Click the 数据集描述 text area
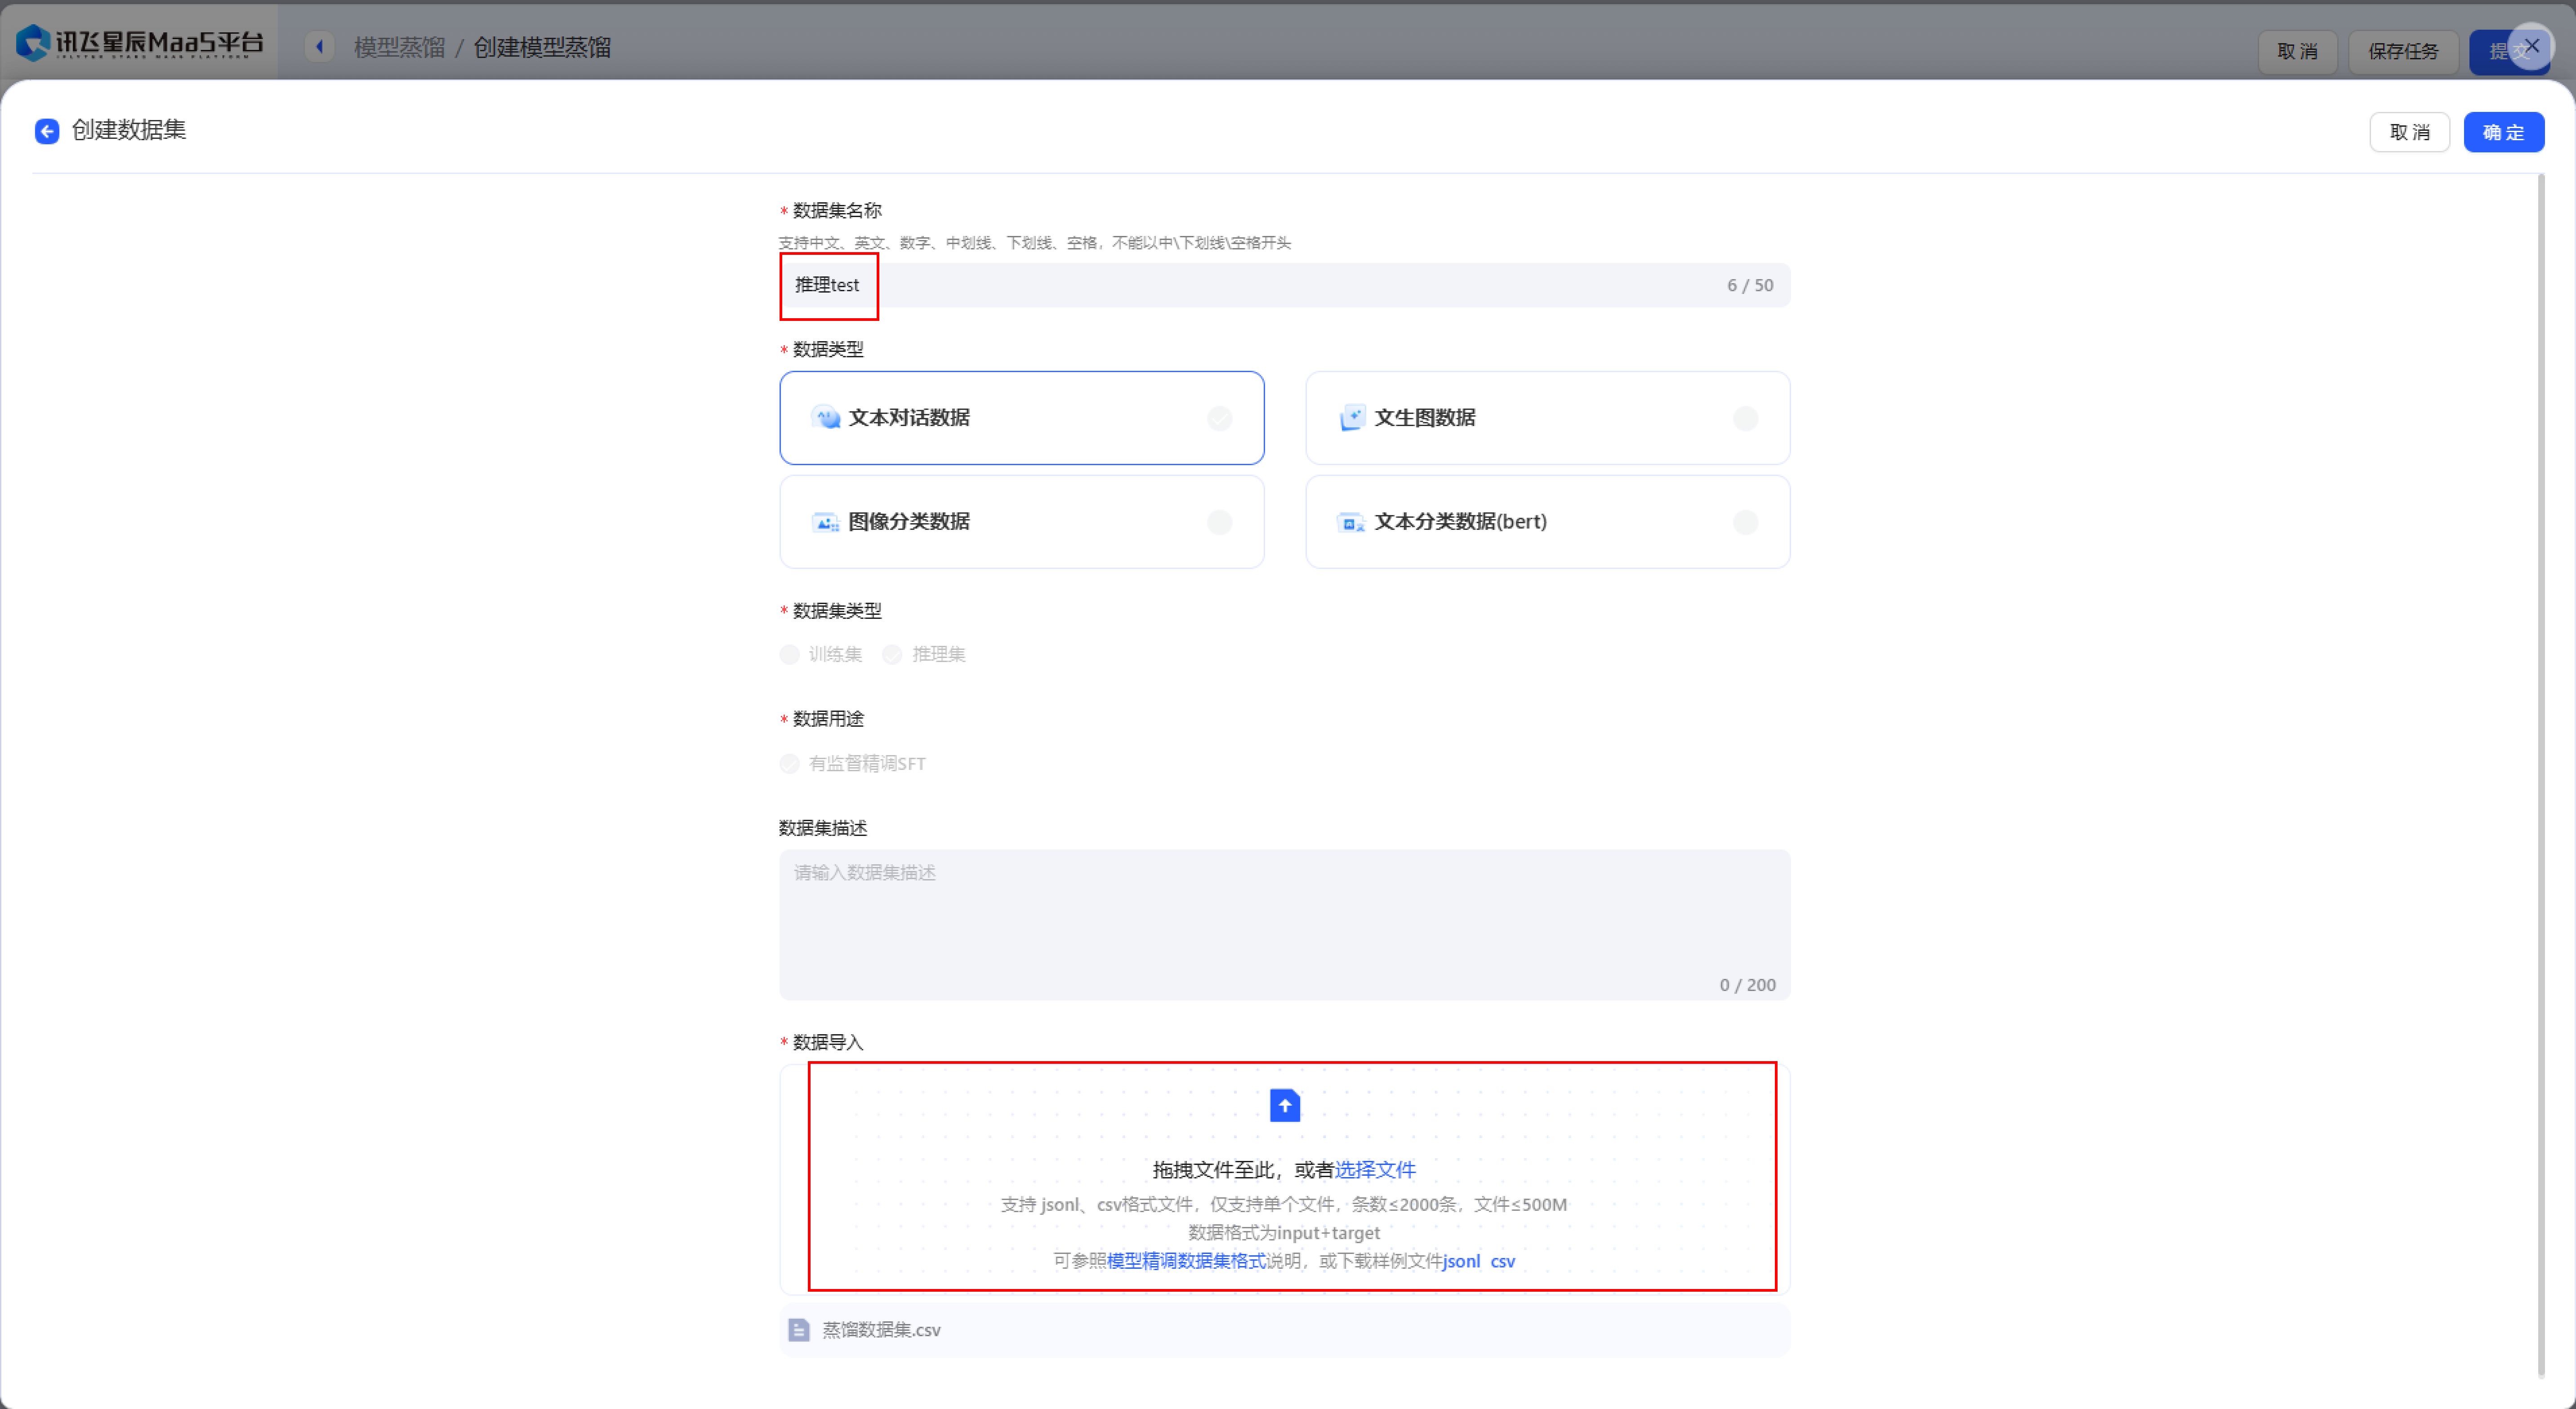The width and height of the screenshot is (2576, 1409). click(1284, 924)
